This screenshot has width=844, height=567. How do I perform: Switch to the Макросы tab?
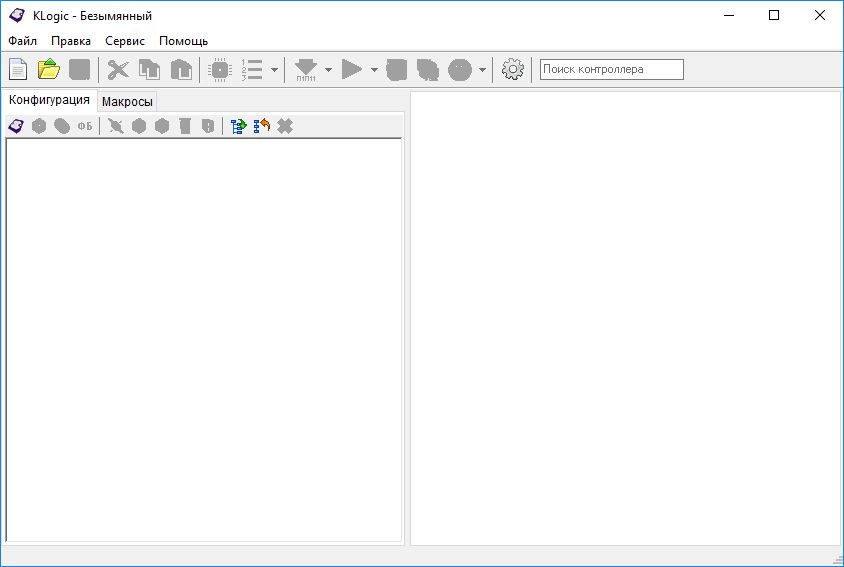tap(127, 101)
